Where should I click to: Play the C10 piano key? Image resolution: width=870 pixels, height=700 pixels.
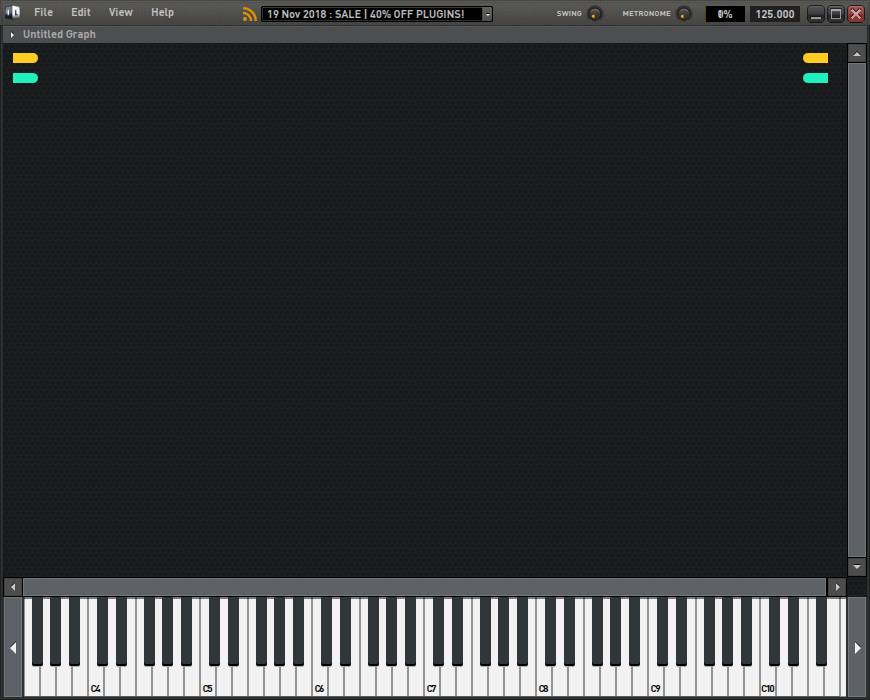tap(768, 683)
